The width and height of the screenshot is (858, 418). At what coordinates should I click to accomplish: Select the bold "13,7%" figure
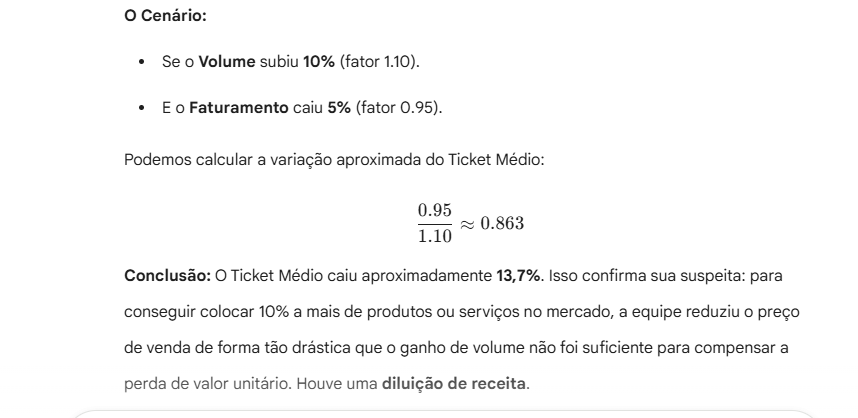click(518, 276)
